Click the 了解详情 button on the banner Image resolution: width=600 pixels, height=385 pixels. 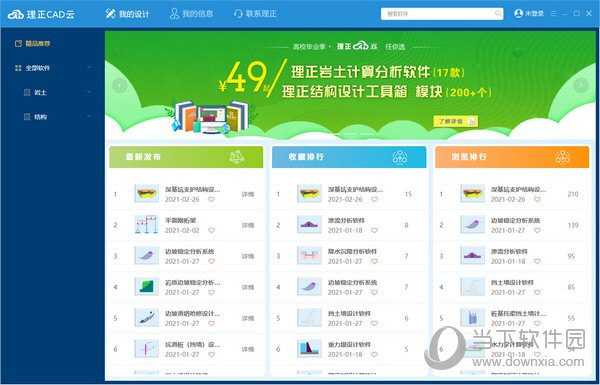455,121
